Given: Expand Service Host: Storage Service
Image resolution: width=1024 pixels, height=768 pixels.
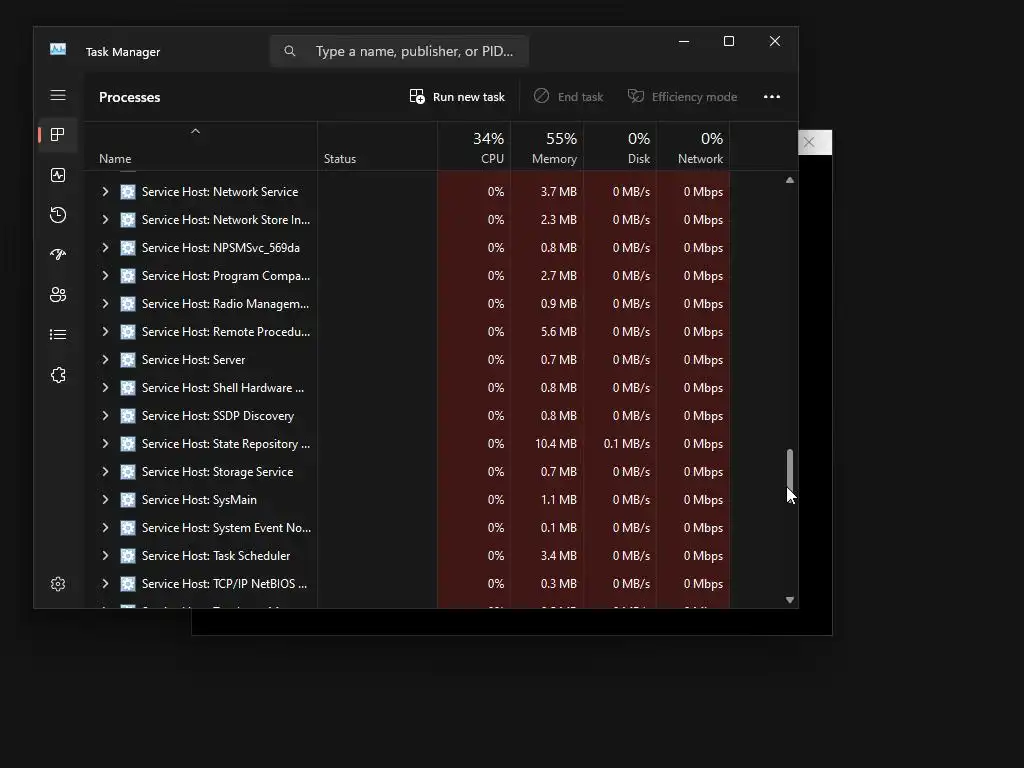Looking at the screenshot, I should tap(105, 472).
